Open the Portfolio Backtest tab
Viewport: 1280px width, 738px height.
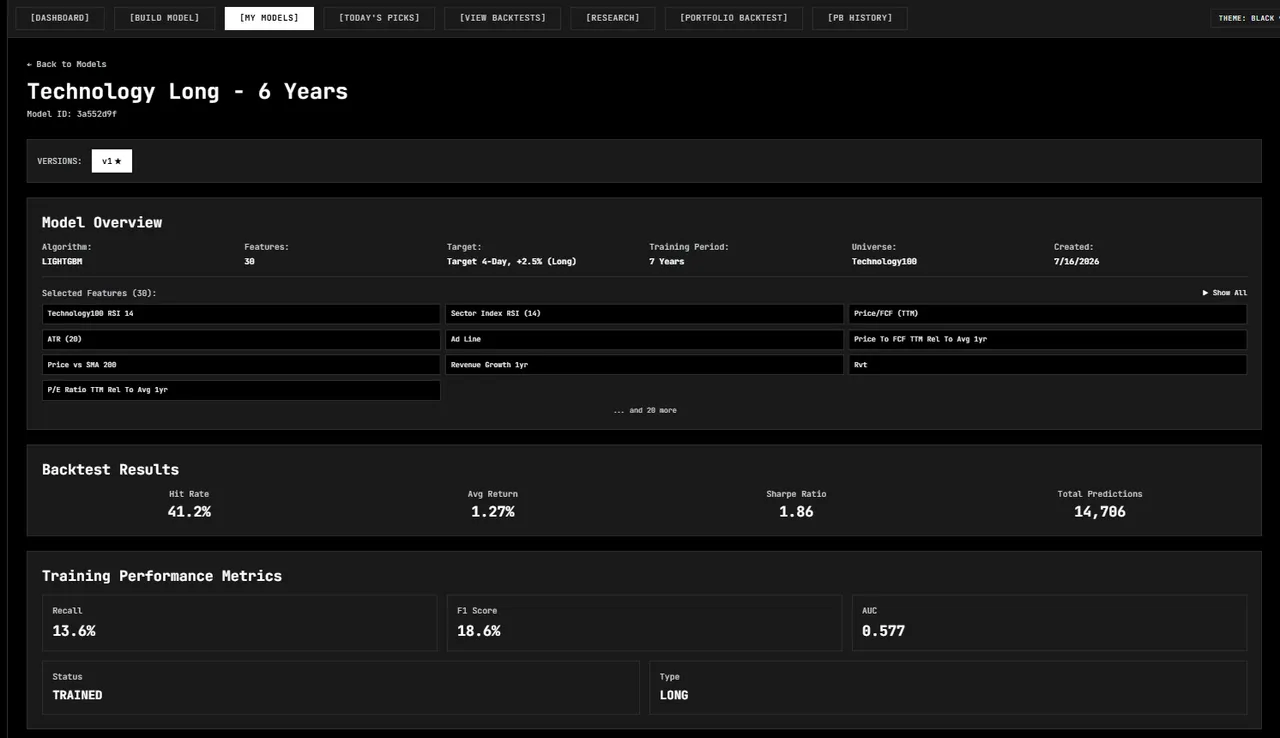click(734, 18)
